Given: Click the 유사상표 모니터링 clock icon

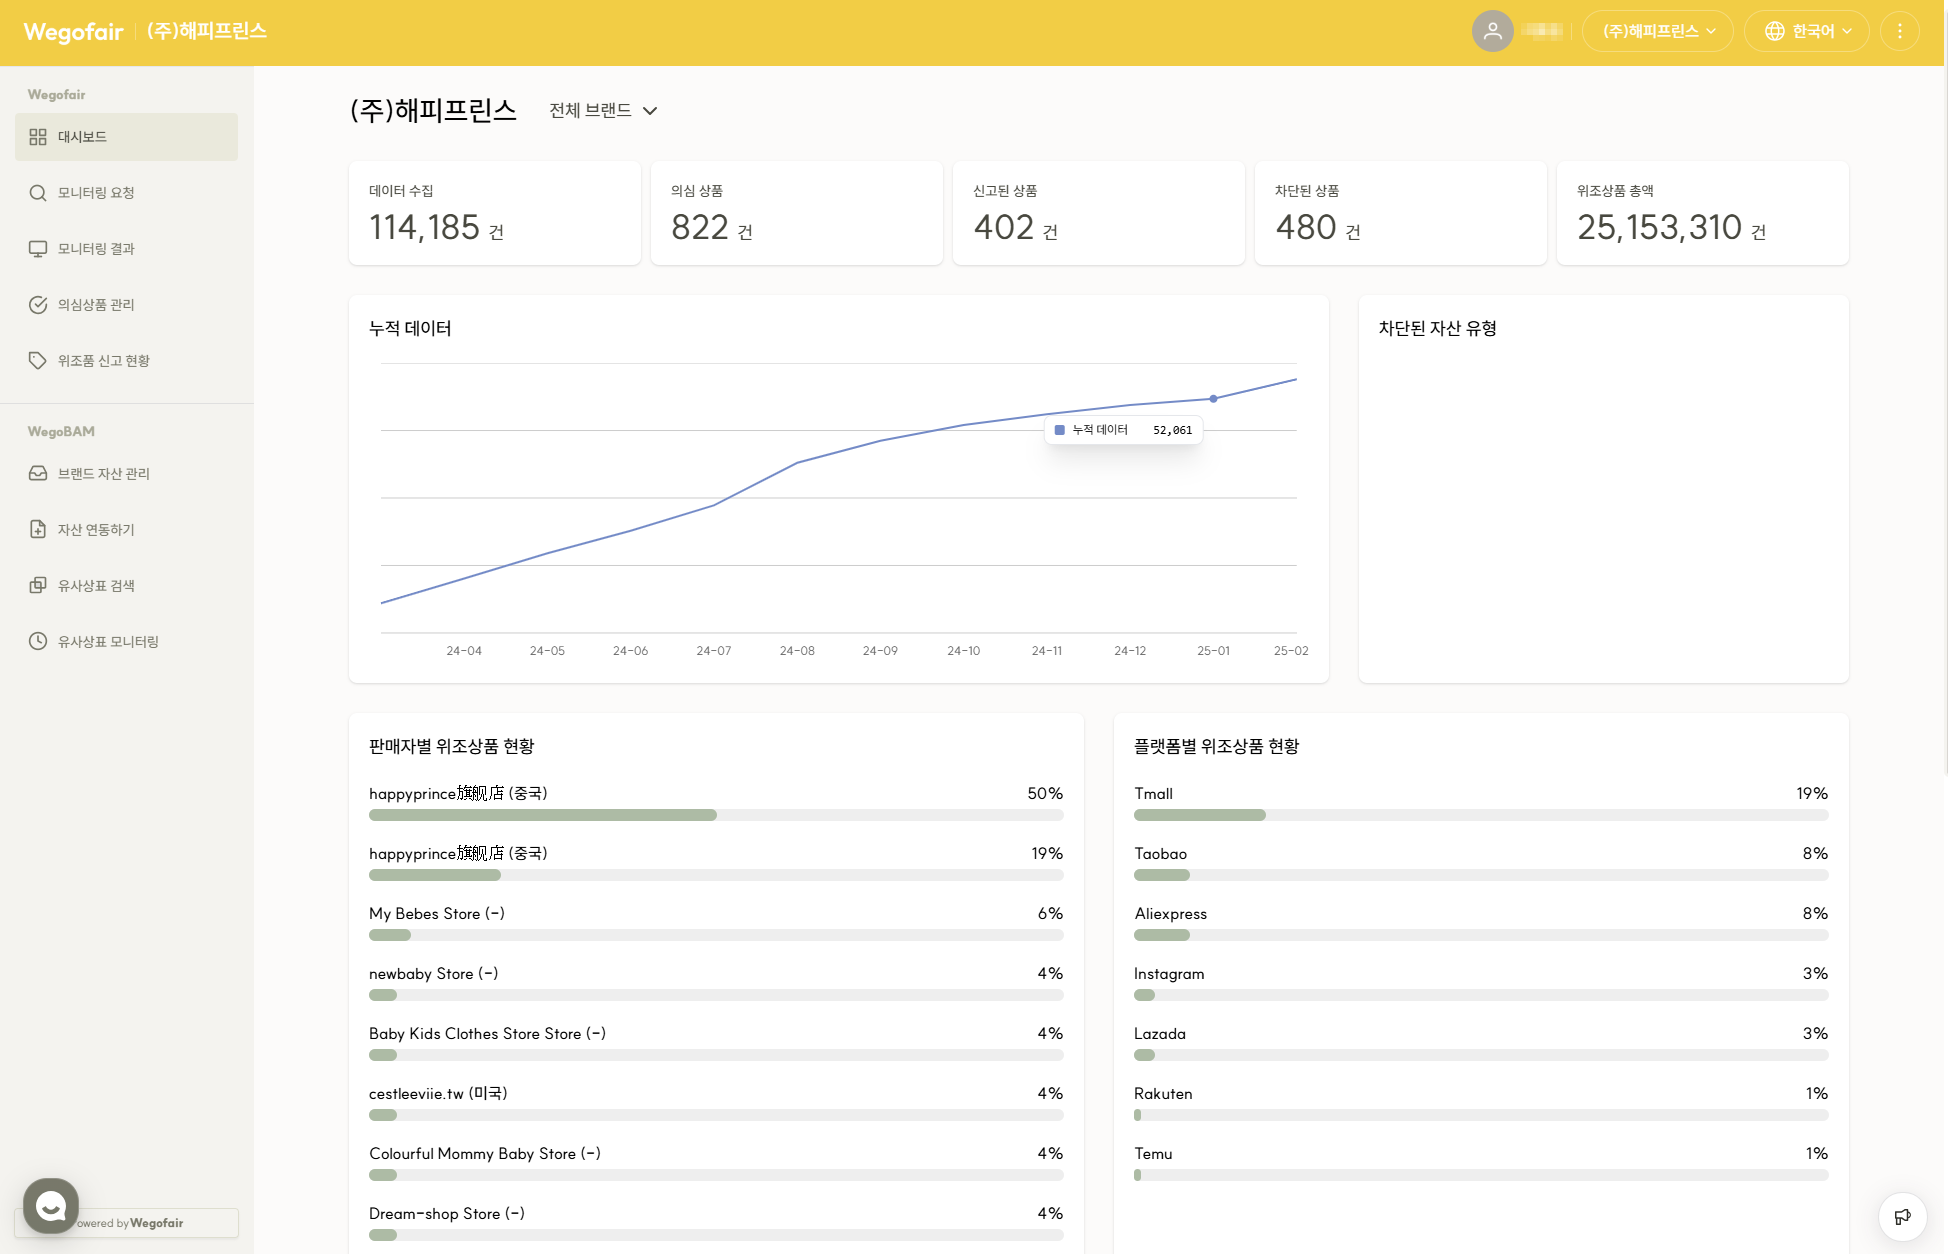Looking at the screenshot, I should coord(38,642).
